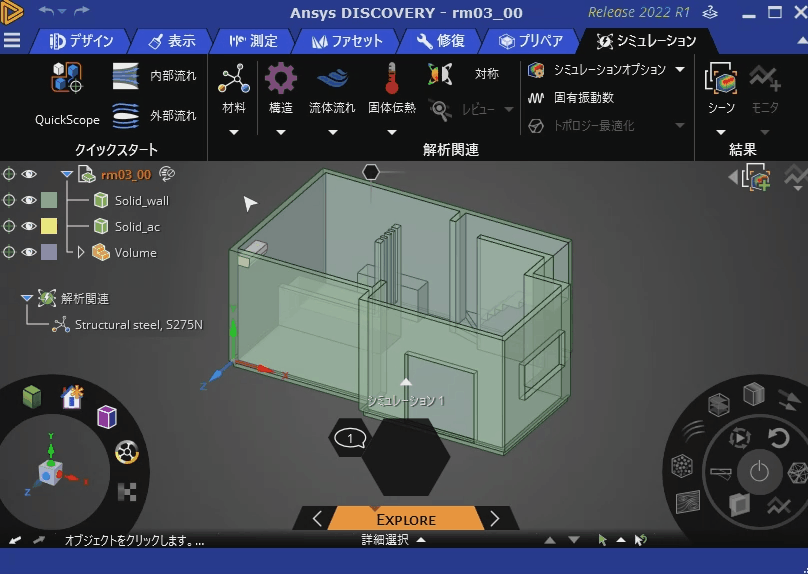Open the undo history dropdown arrow
The width and height of the screenshot is (808, 574).
click(62, 11)
